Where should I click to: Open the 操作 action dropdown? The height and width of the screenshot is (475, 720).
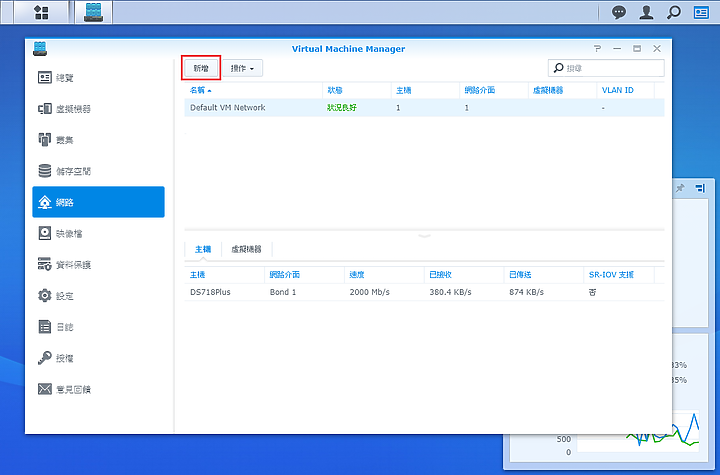click(242, 68)
